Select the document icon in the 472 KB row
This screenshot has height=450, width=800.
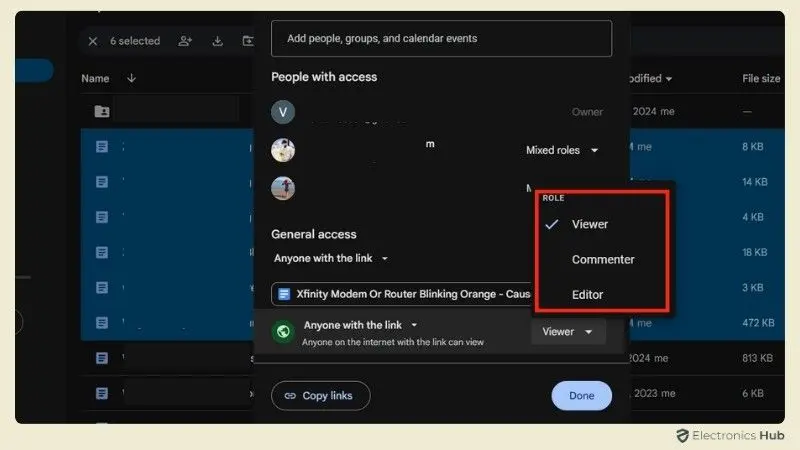[x=102, y=322]
